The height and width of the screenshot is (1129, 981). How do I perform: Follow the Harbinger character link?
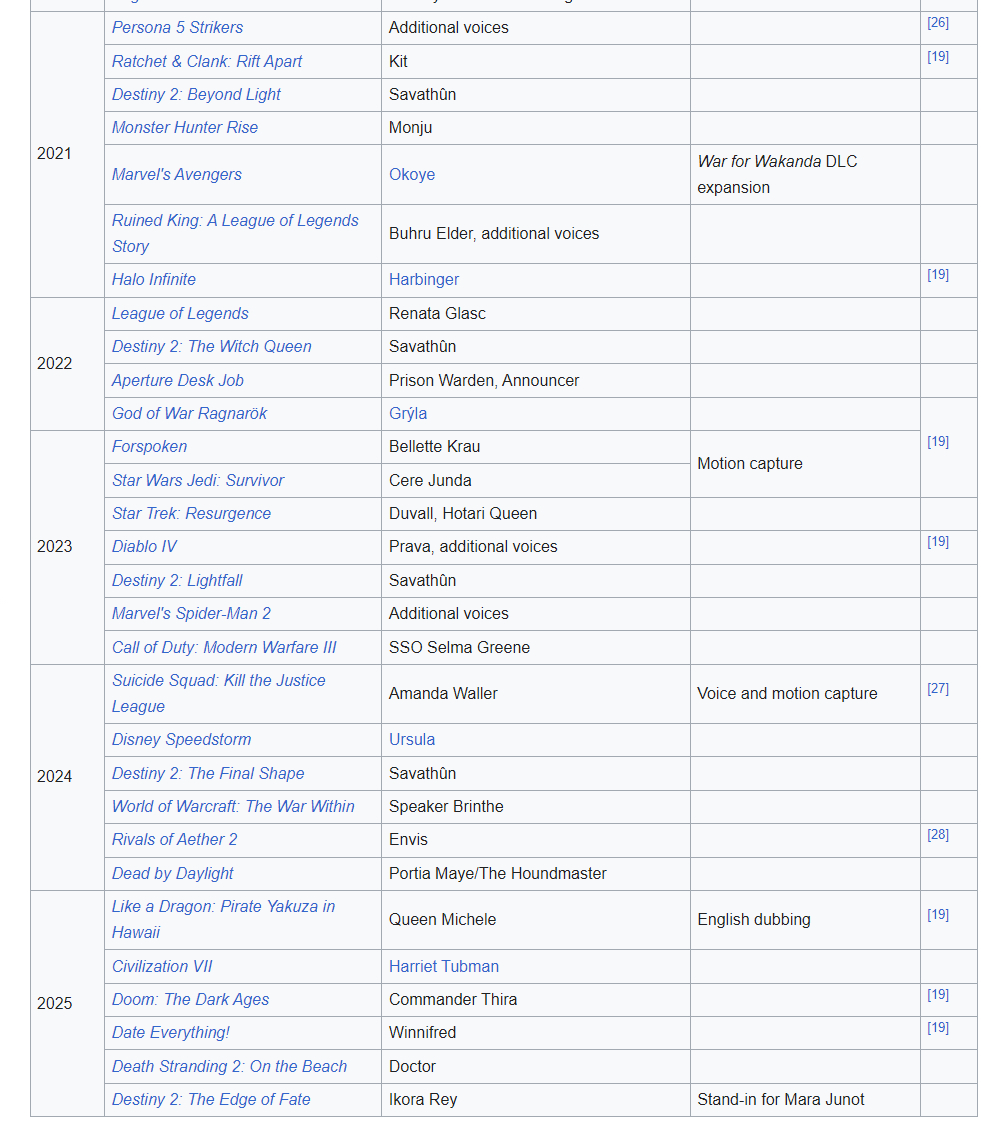coord(424,279)
